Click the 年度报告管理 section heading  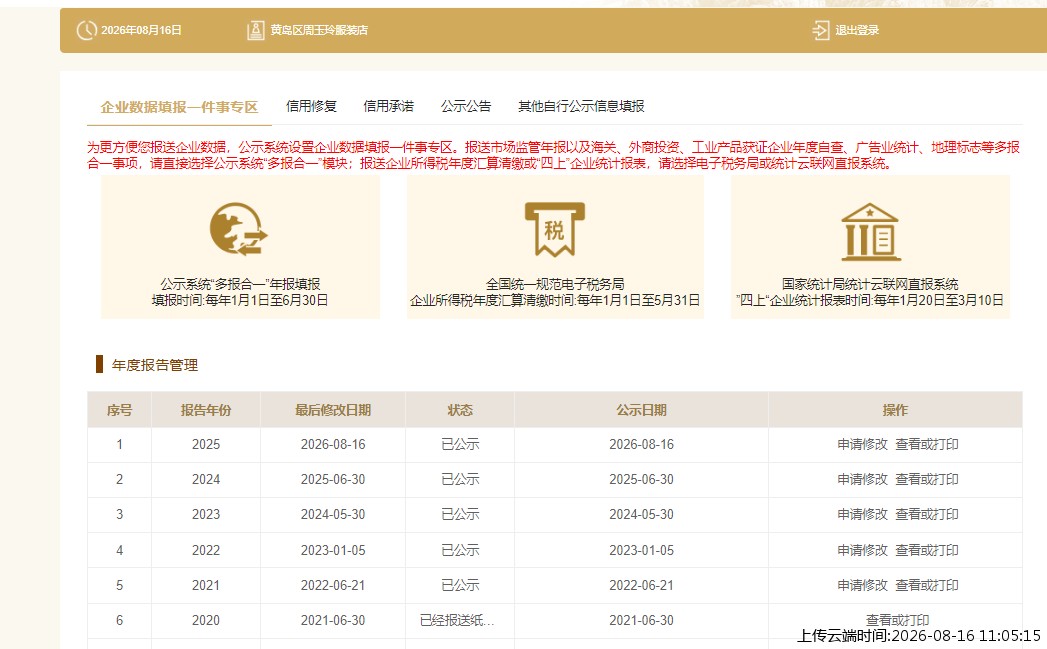[x=155, y=365]
